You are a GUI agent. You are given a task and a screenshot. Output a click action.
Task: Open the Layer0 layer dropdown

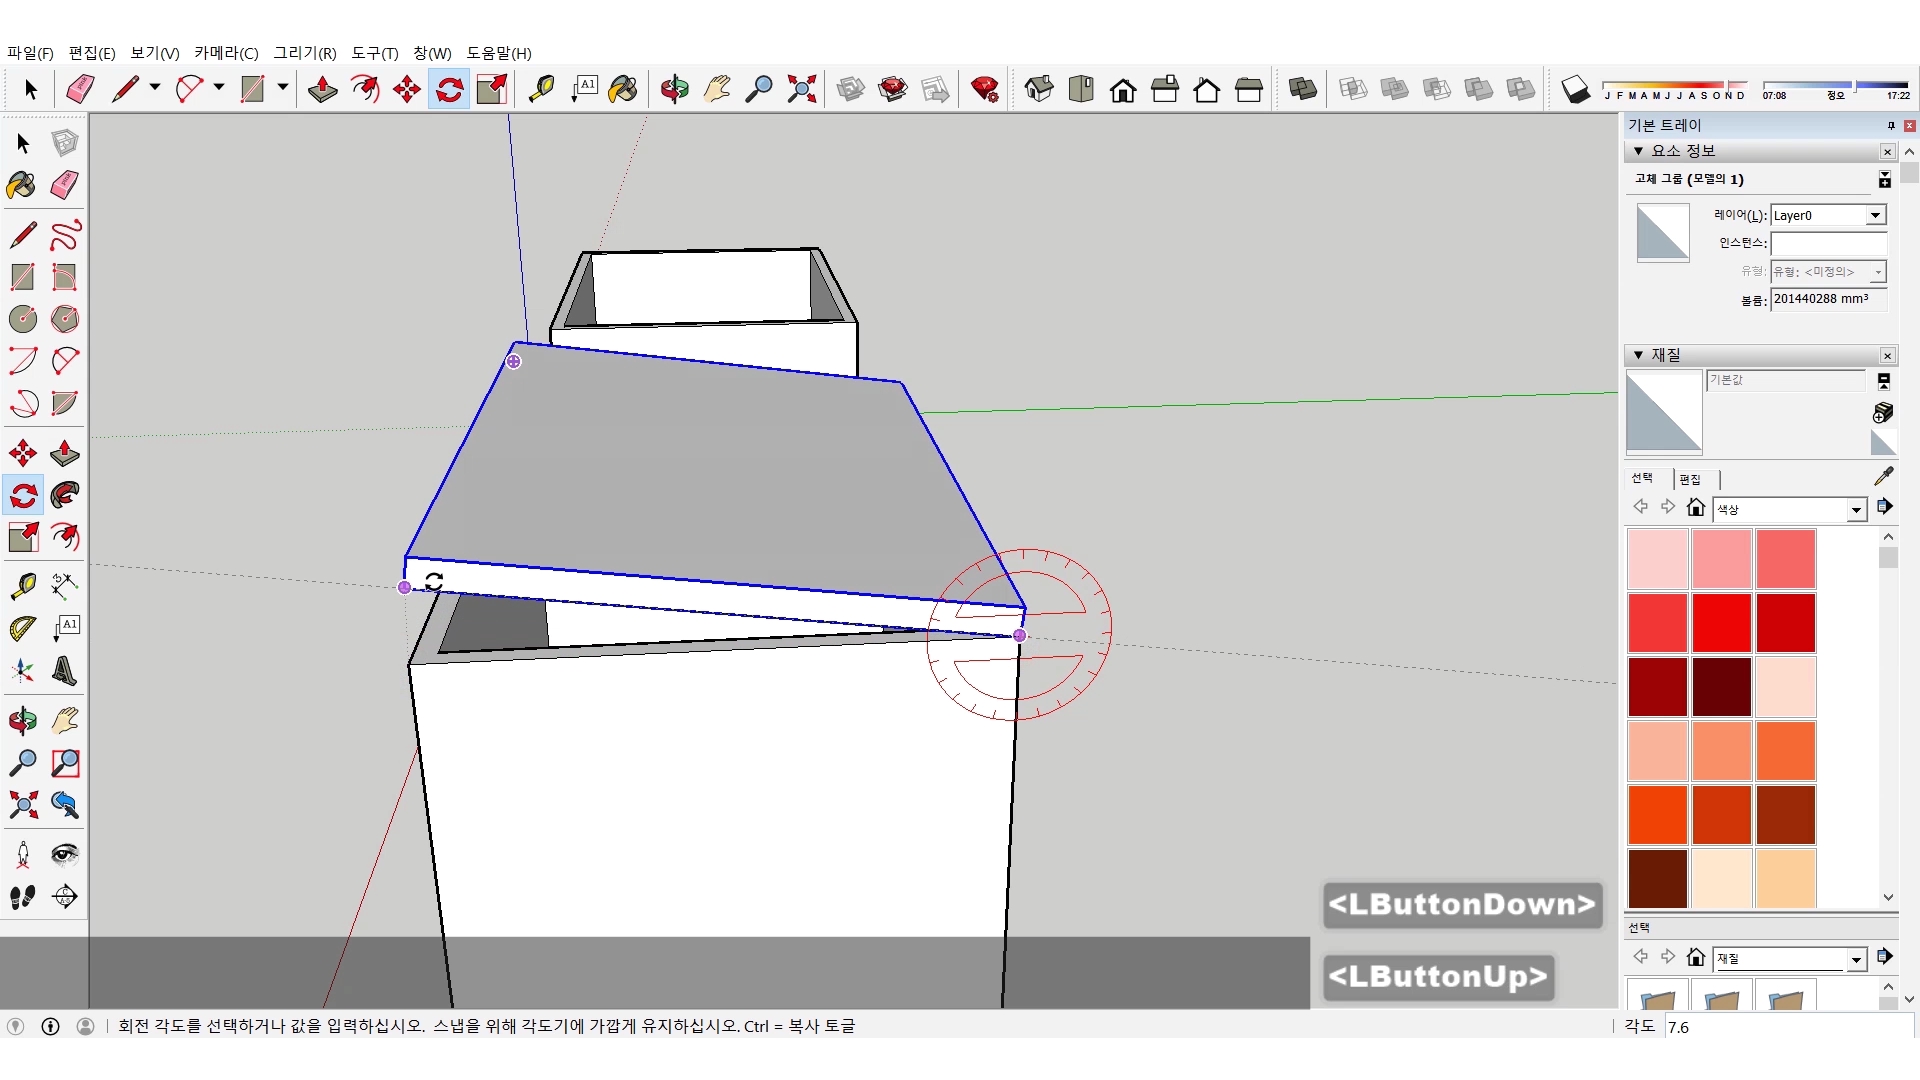[x=1875, y=216]
